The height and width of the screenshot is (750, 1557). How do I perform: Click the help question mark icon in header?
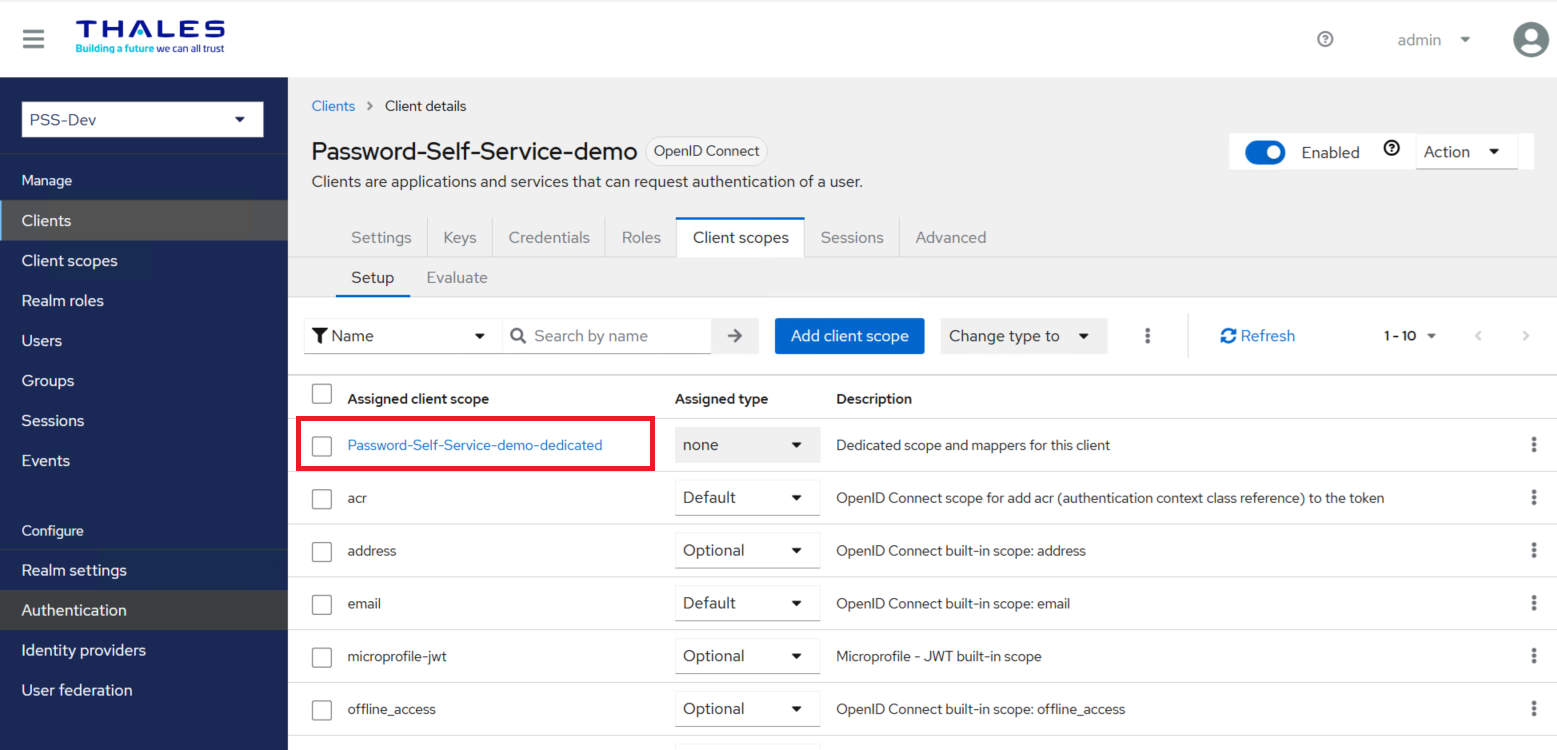pyautogui.click(x=1325, y=39)
